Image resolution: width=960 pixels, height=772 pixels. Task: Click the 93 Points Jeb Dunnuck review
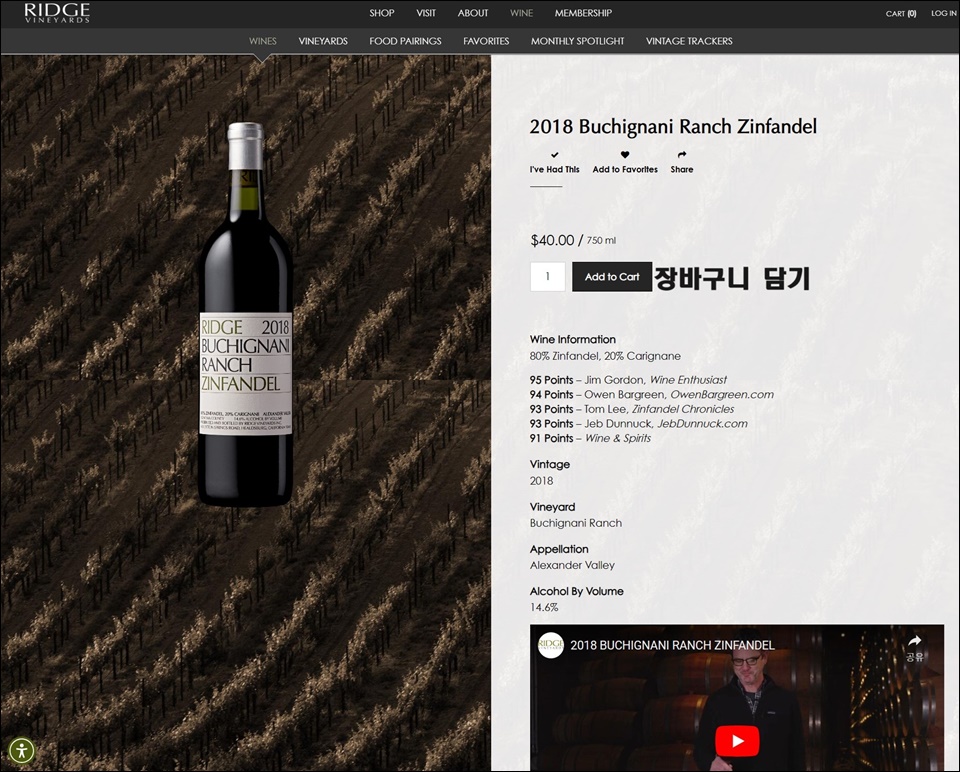pos(639,424)
